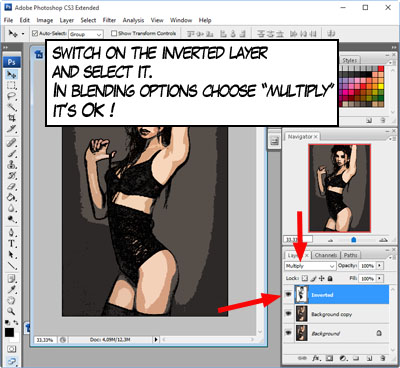Pick the red swatch in Swatches panel
400x368 pixels.
[381, 69]
